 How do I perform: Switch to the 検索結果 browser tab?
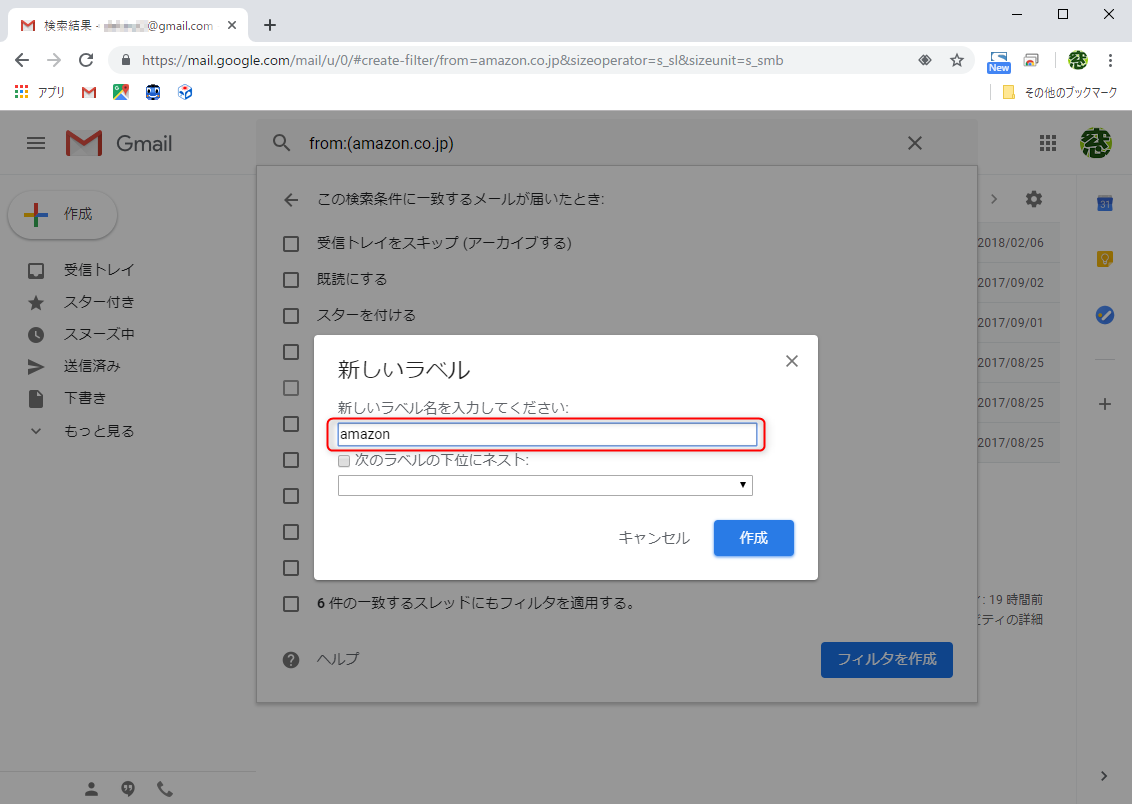(x=120, y=22)
